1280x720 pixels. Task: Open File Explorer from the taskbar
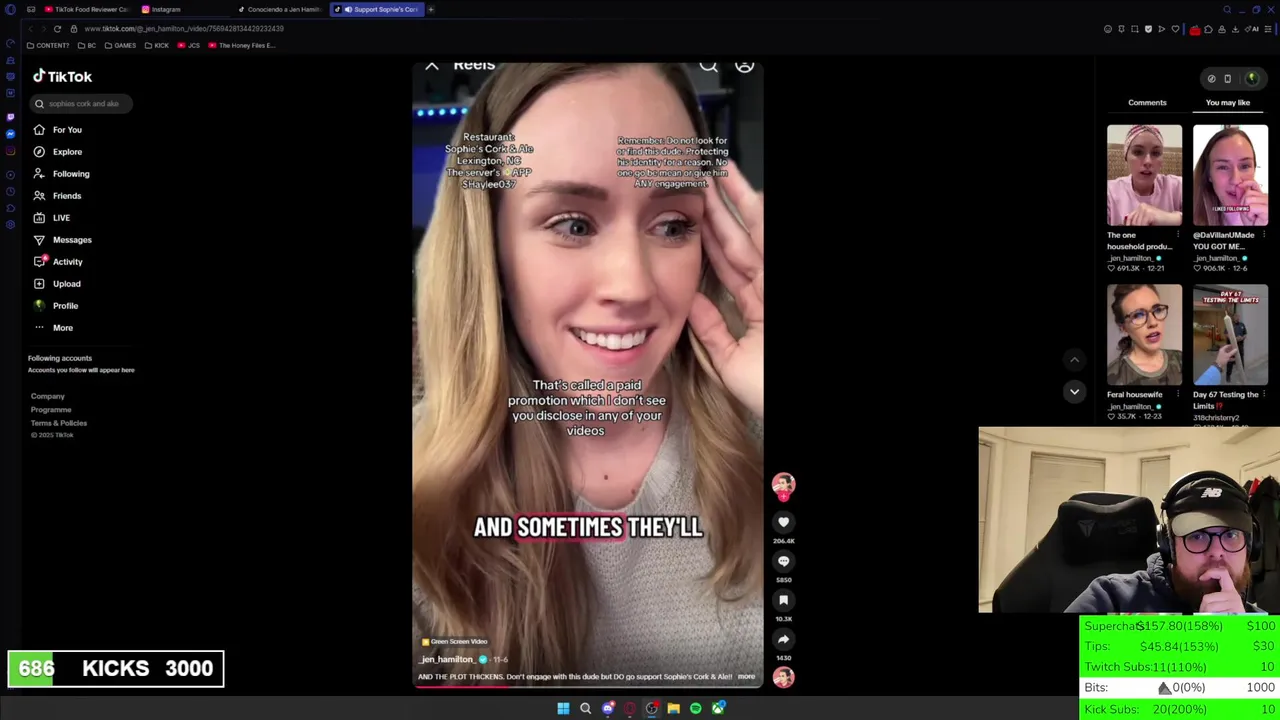(x=673, y=708)
